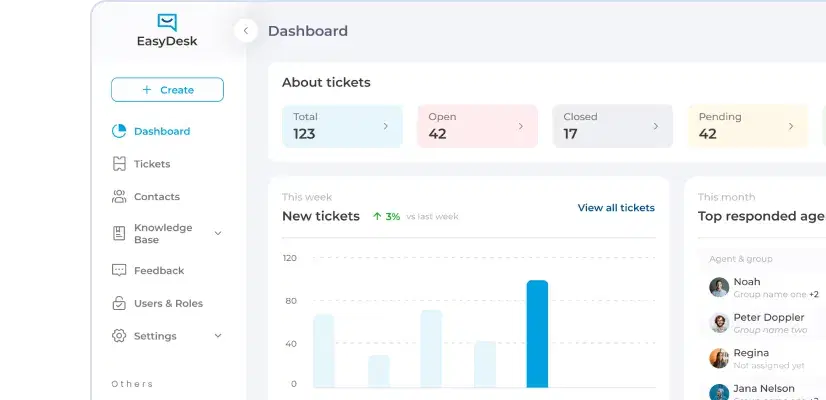Click the Settings gear icon

(119, 336)
